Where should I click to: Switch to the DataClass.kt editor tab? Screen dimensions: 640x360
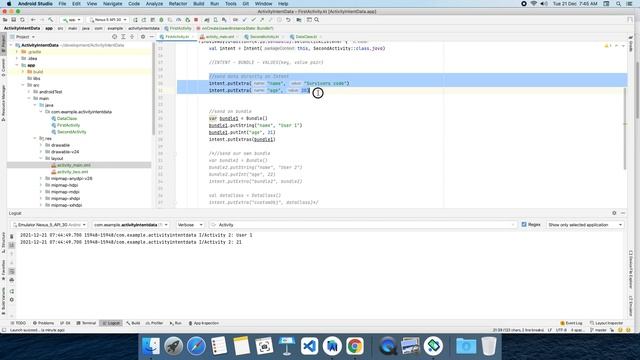pyautogui.click(x=306, y=37)
